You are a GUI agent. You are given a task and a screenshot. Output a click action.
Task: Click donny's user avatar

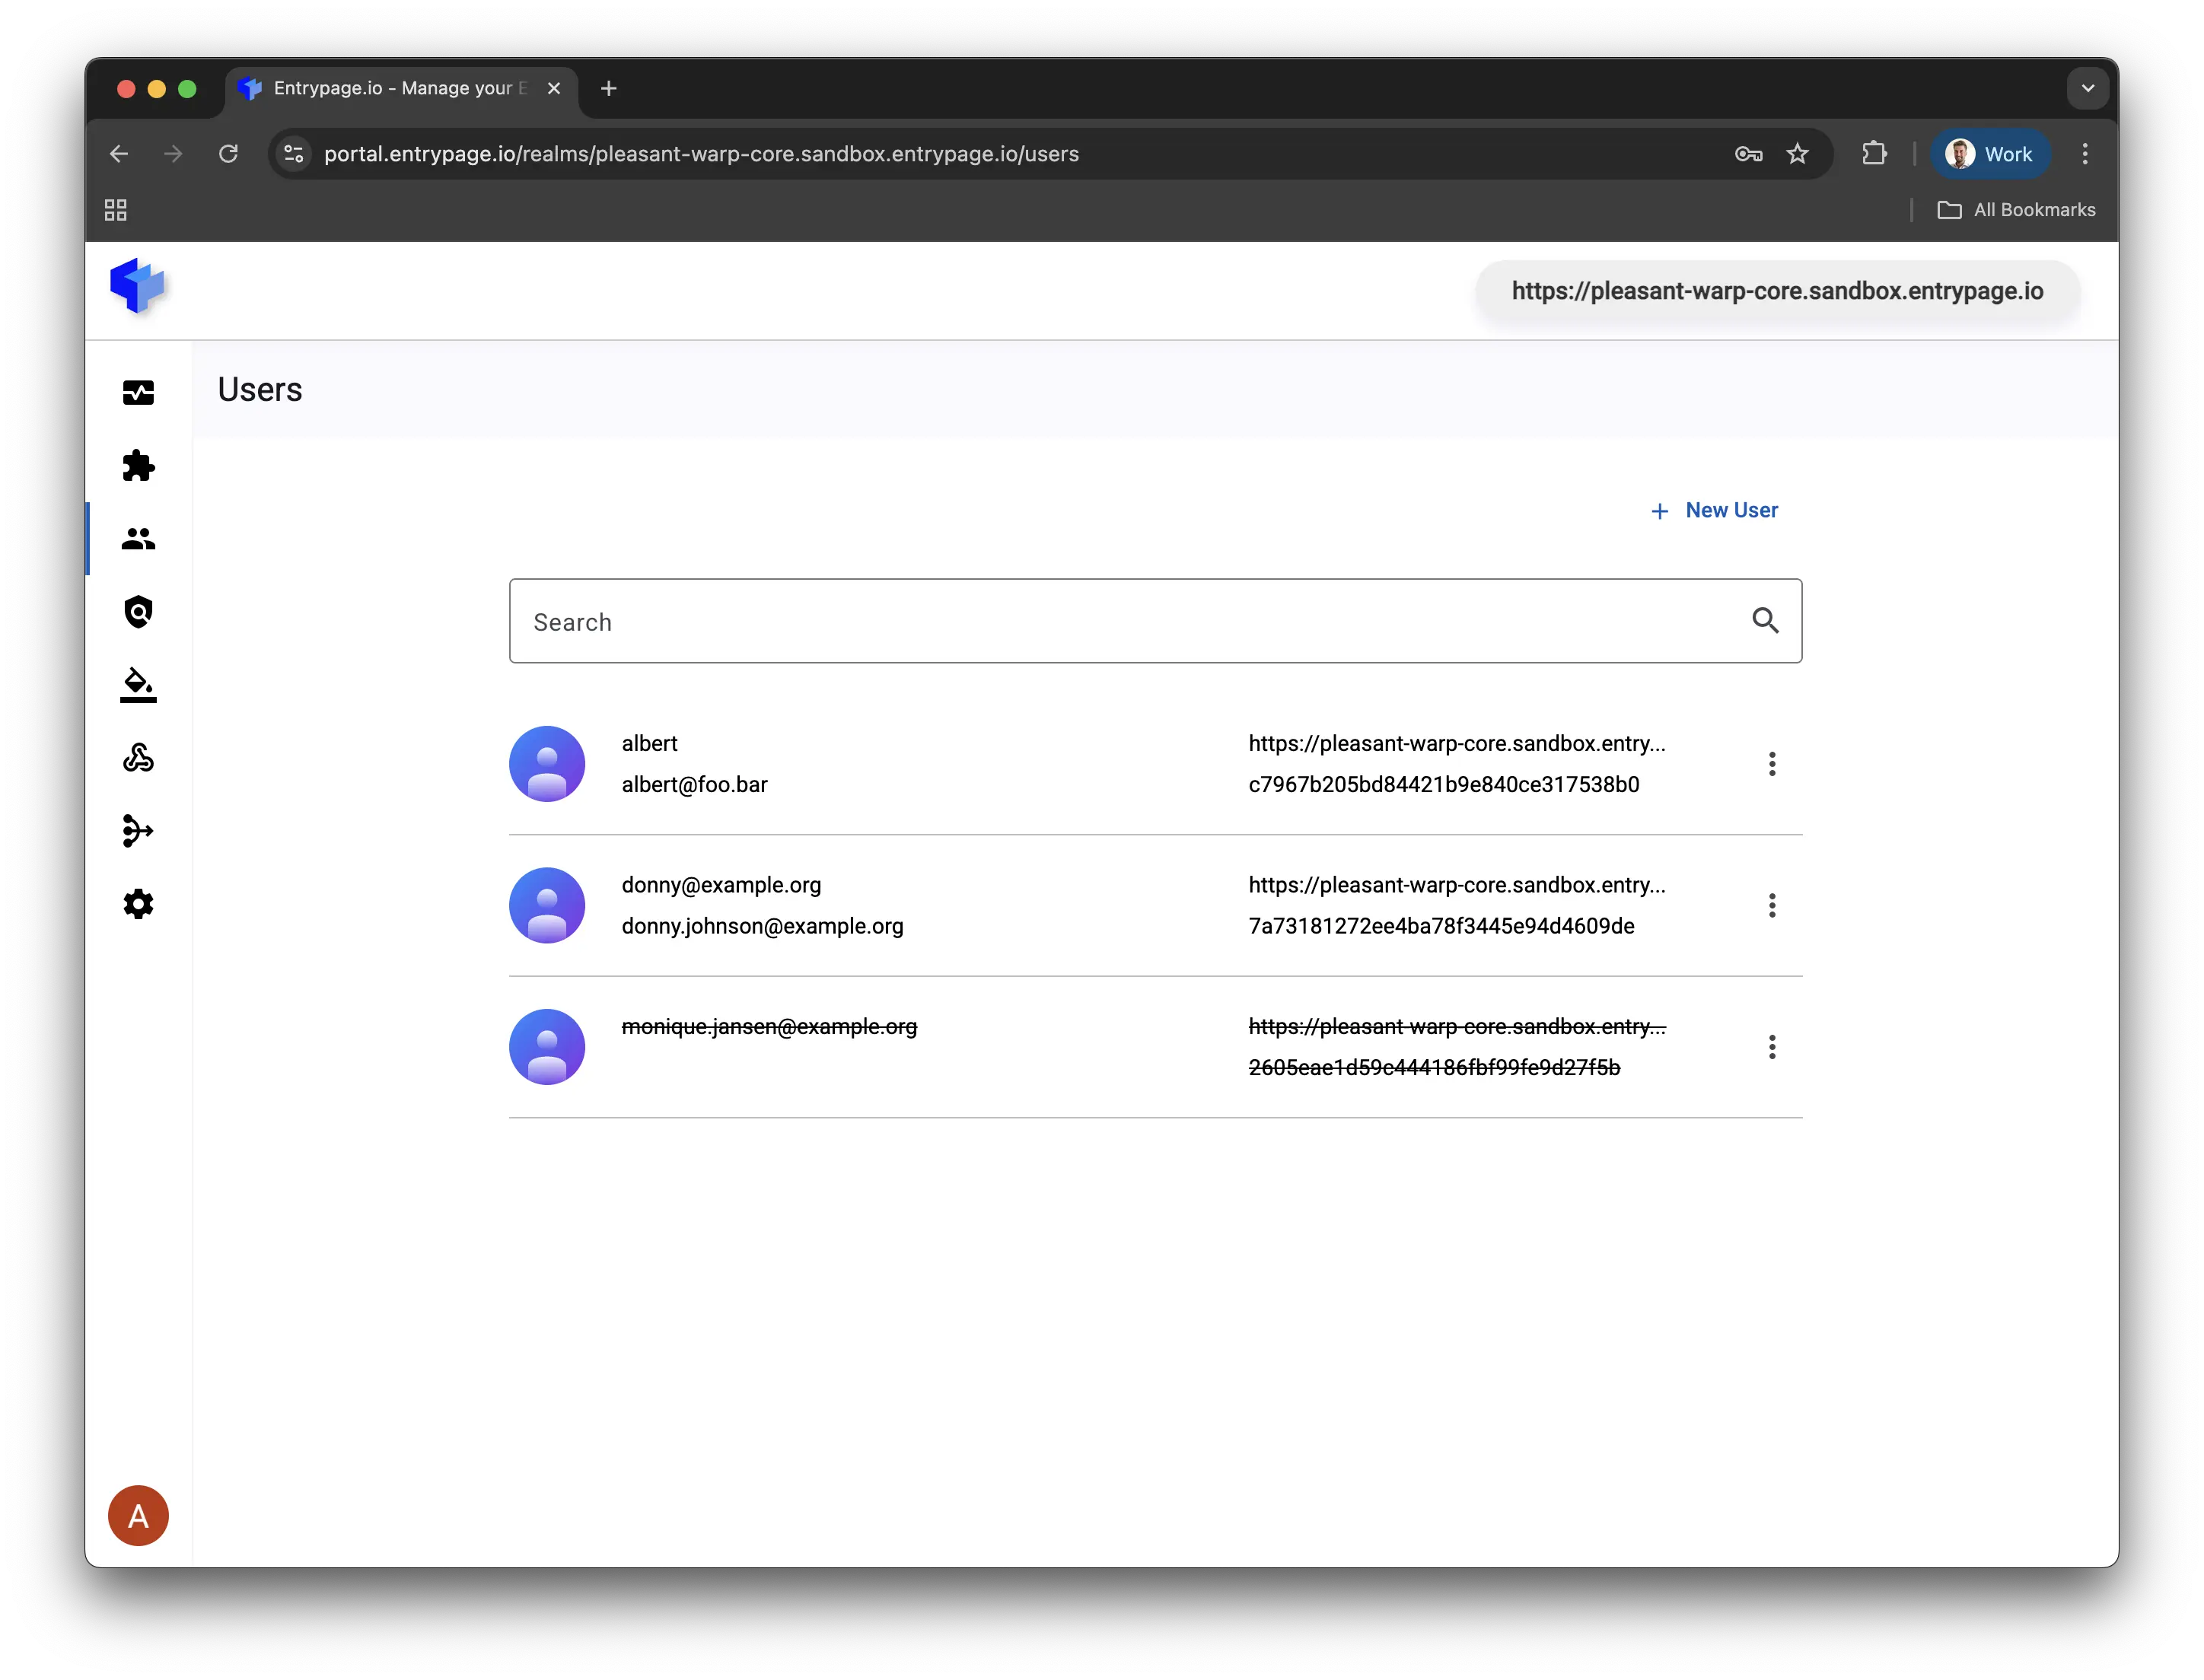547,906
